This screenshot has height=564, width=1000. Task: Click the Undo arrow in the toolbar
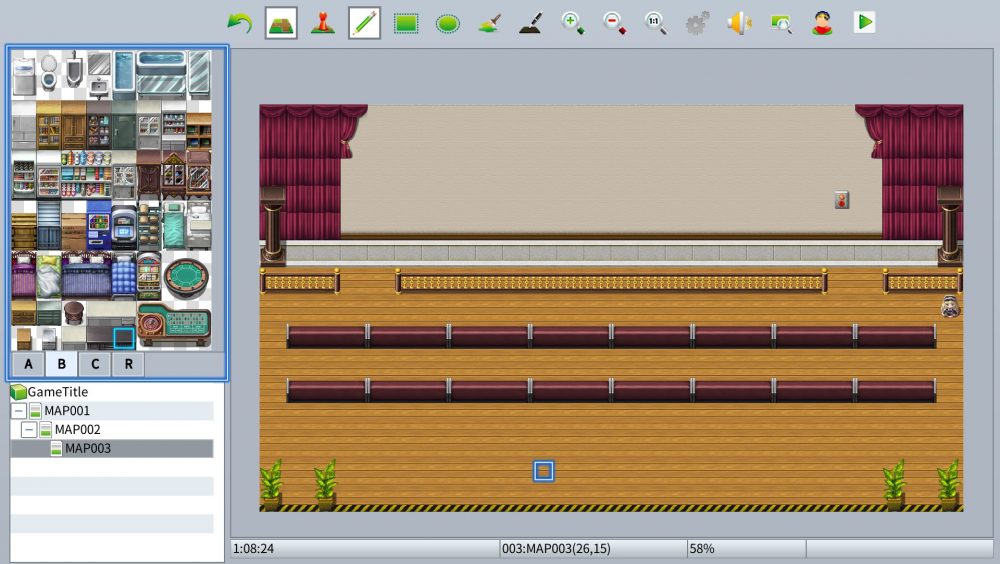coord(239,23)
